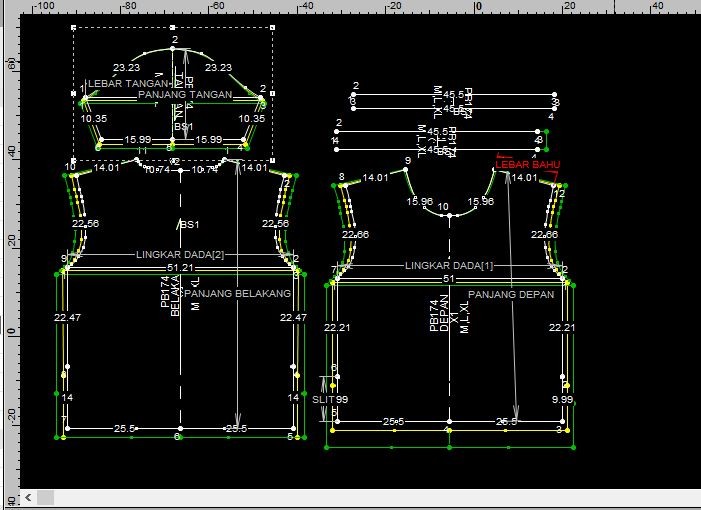This screenshot has height=510, width=701.
Task: Select the sleeve cap top point 2
Action: click(174, 47)
